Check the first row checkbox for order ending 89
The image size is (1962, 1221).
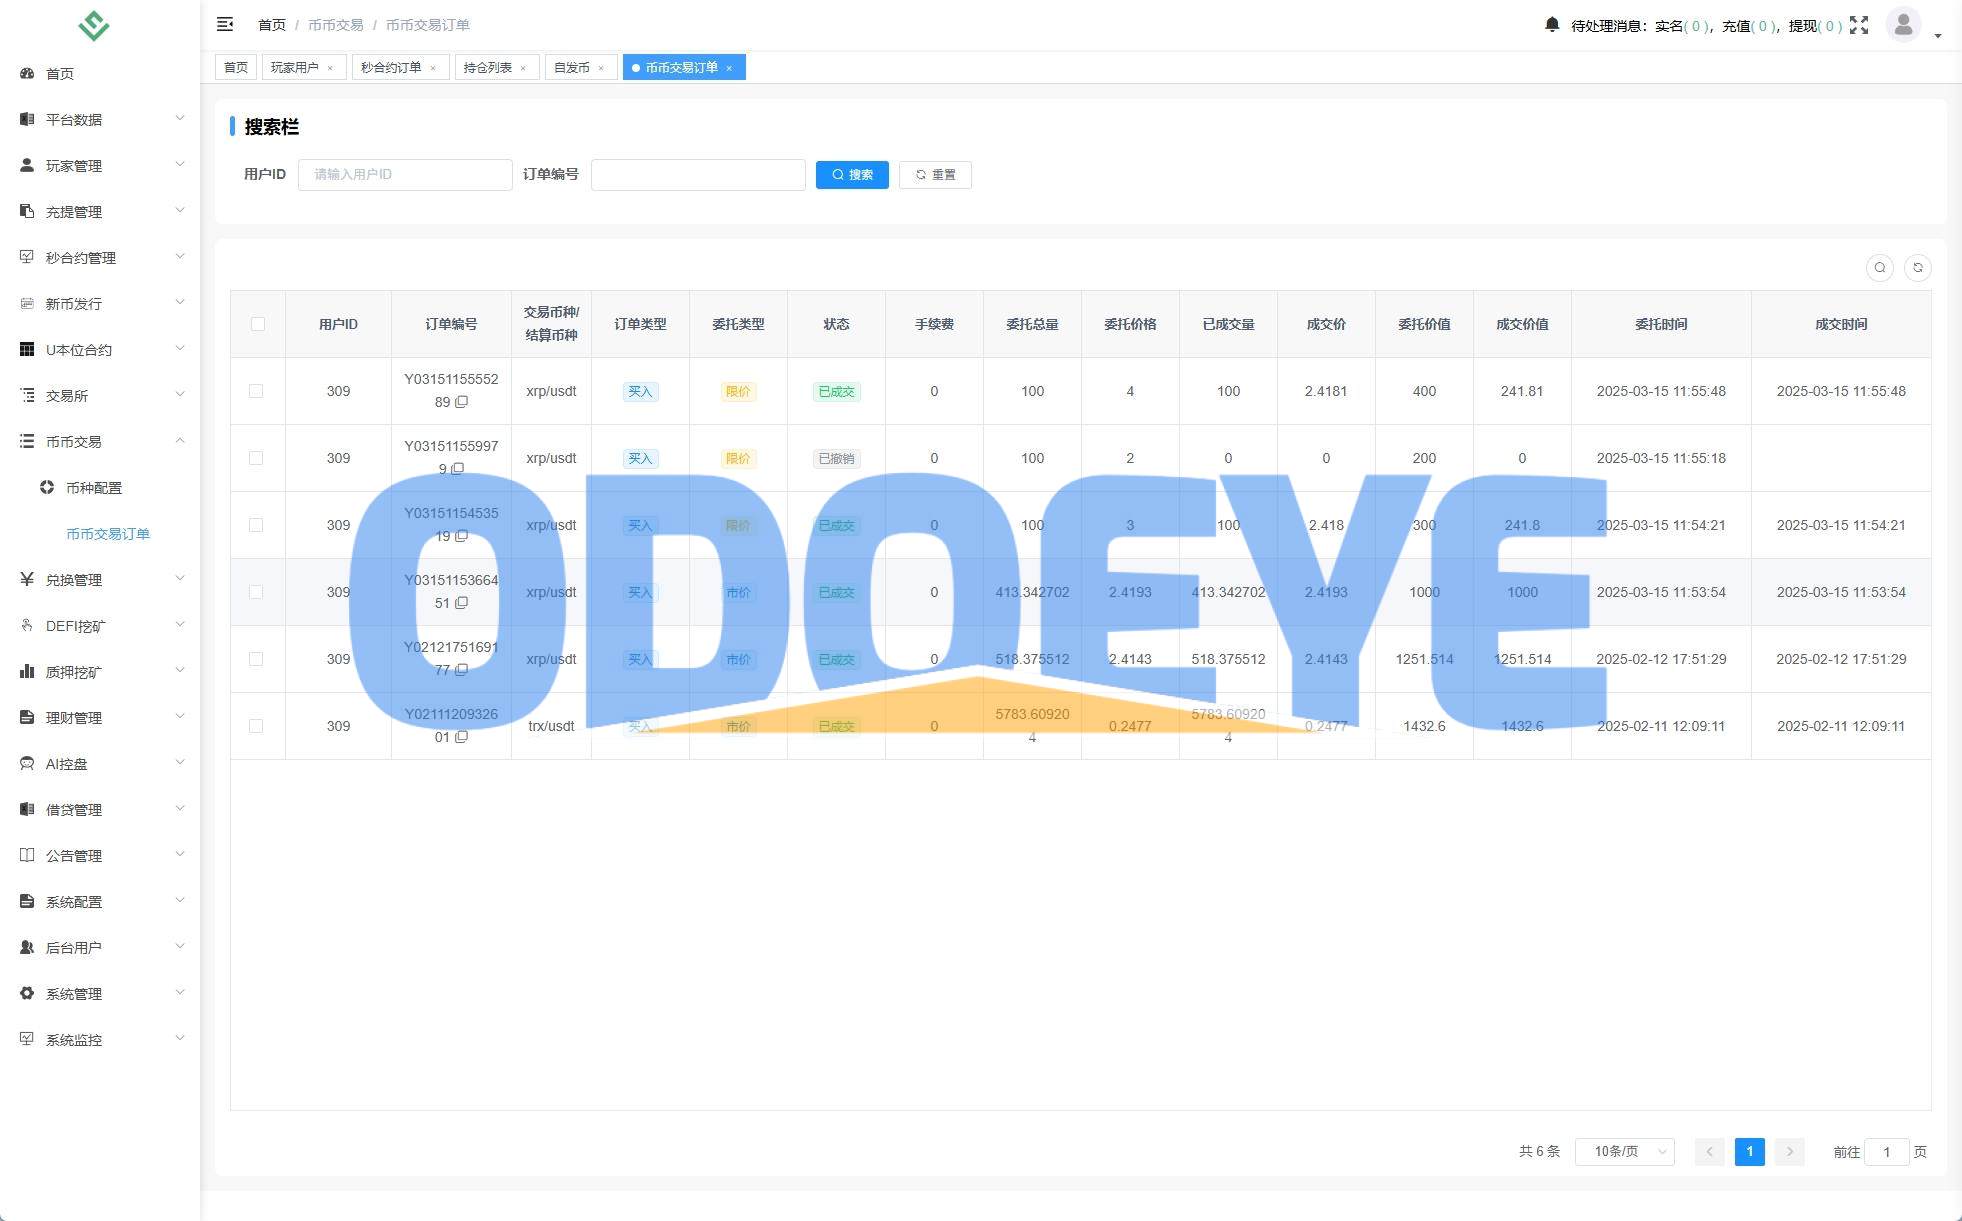(x=256, y=391)
